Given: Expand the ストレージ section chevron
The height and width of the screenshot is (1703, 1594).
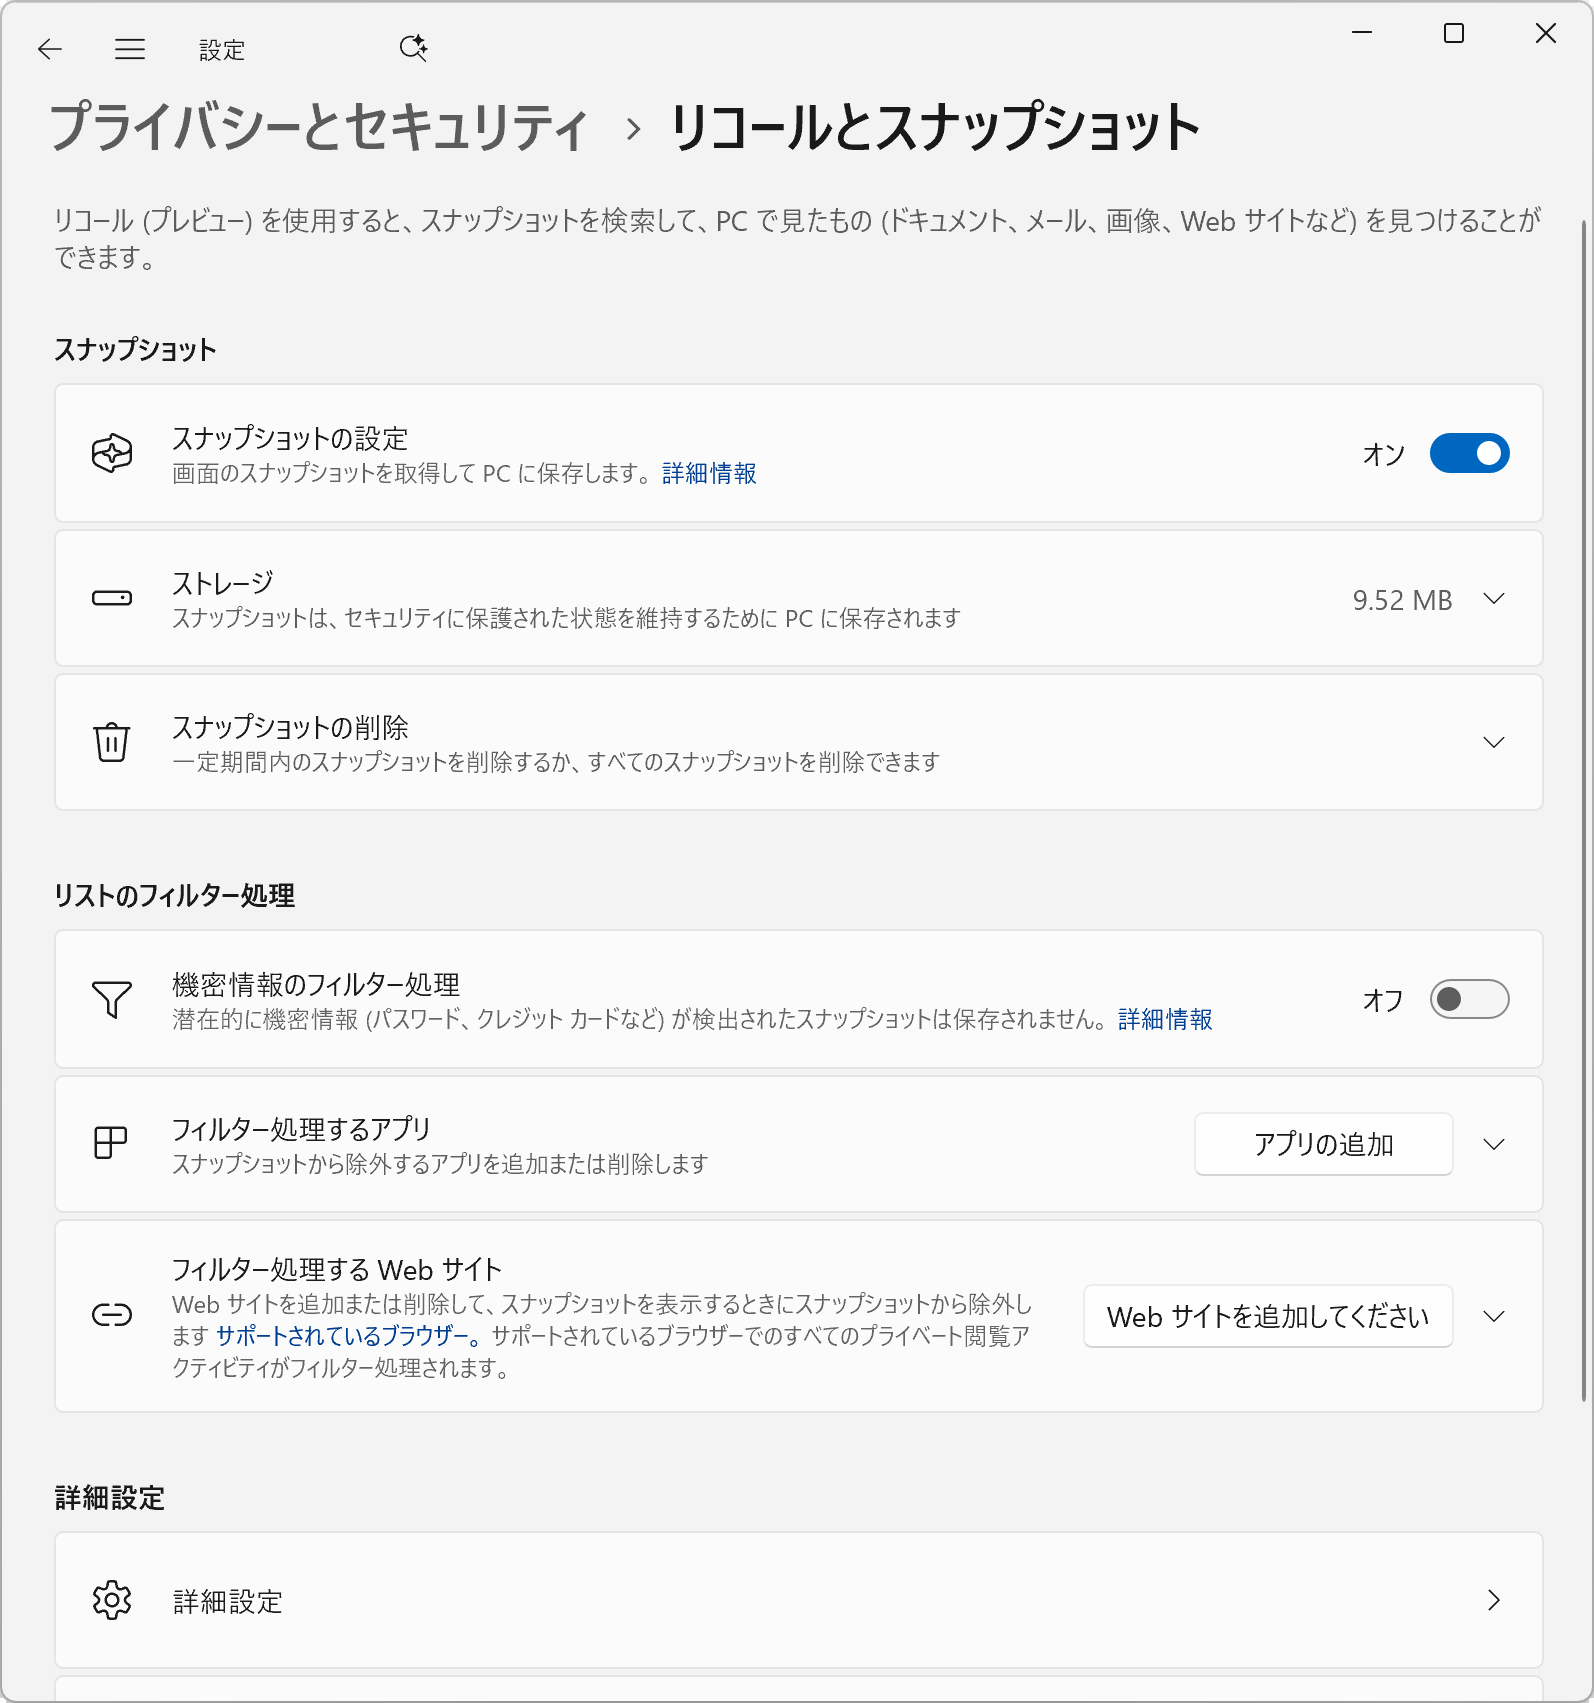Looking at the screenshot, I should coord(1494,599).
